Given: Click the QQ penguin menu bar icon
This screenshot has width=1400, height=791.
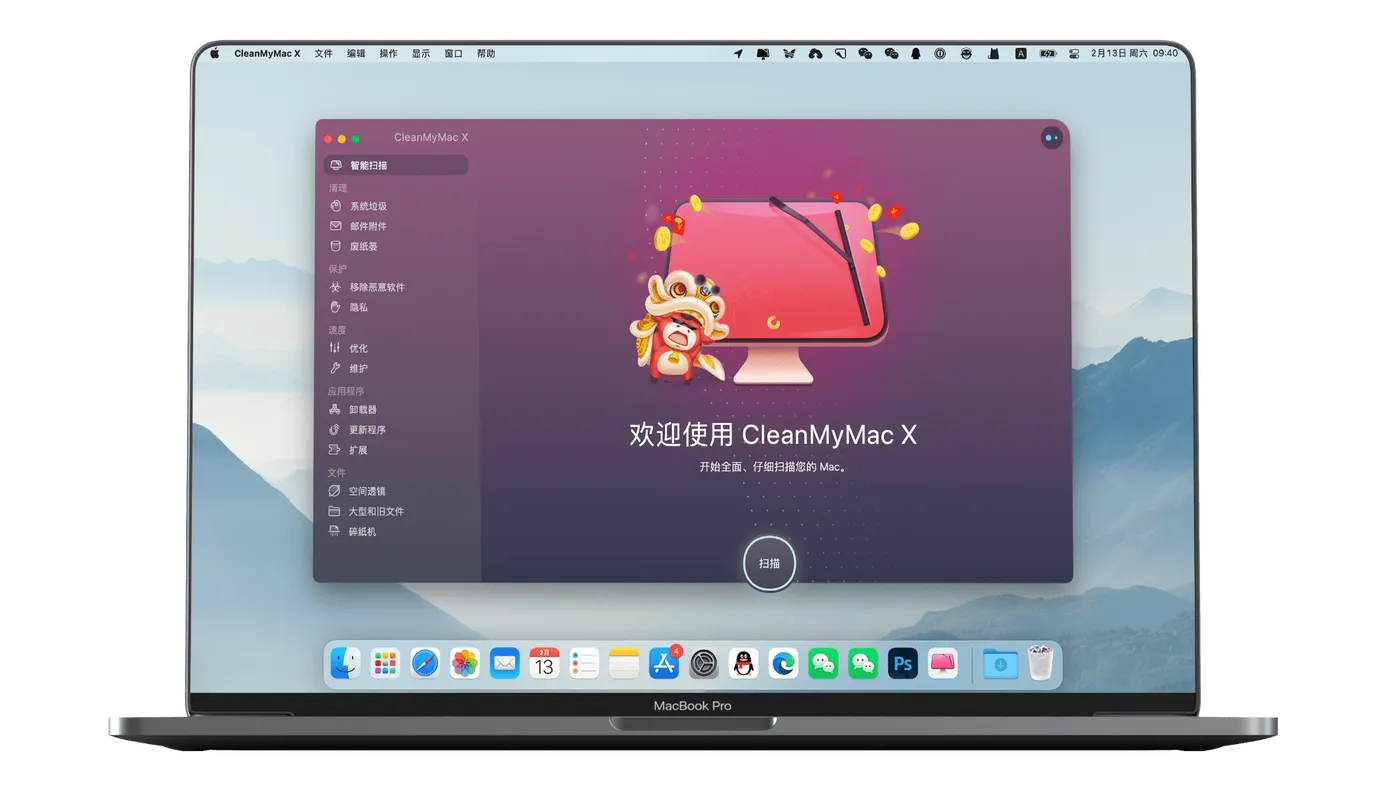Looking at the screenshot, I should 916,54.
